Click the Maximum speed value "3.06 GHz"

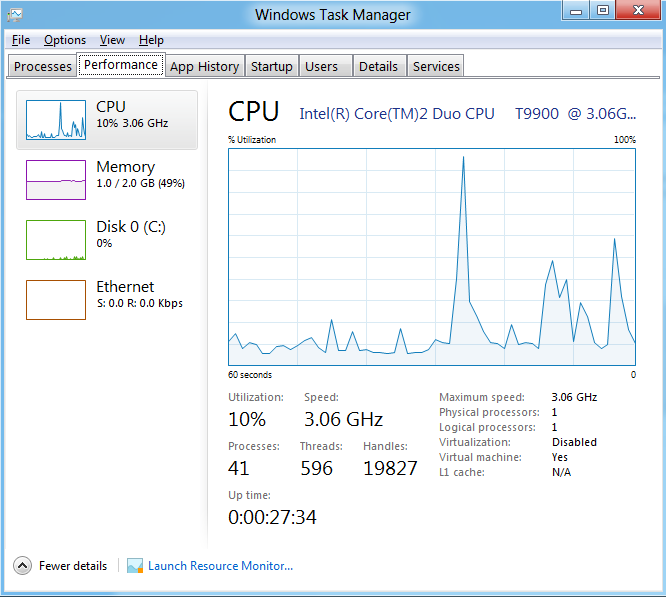[x=574, y=397]
